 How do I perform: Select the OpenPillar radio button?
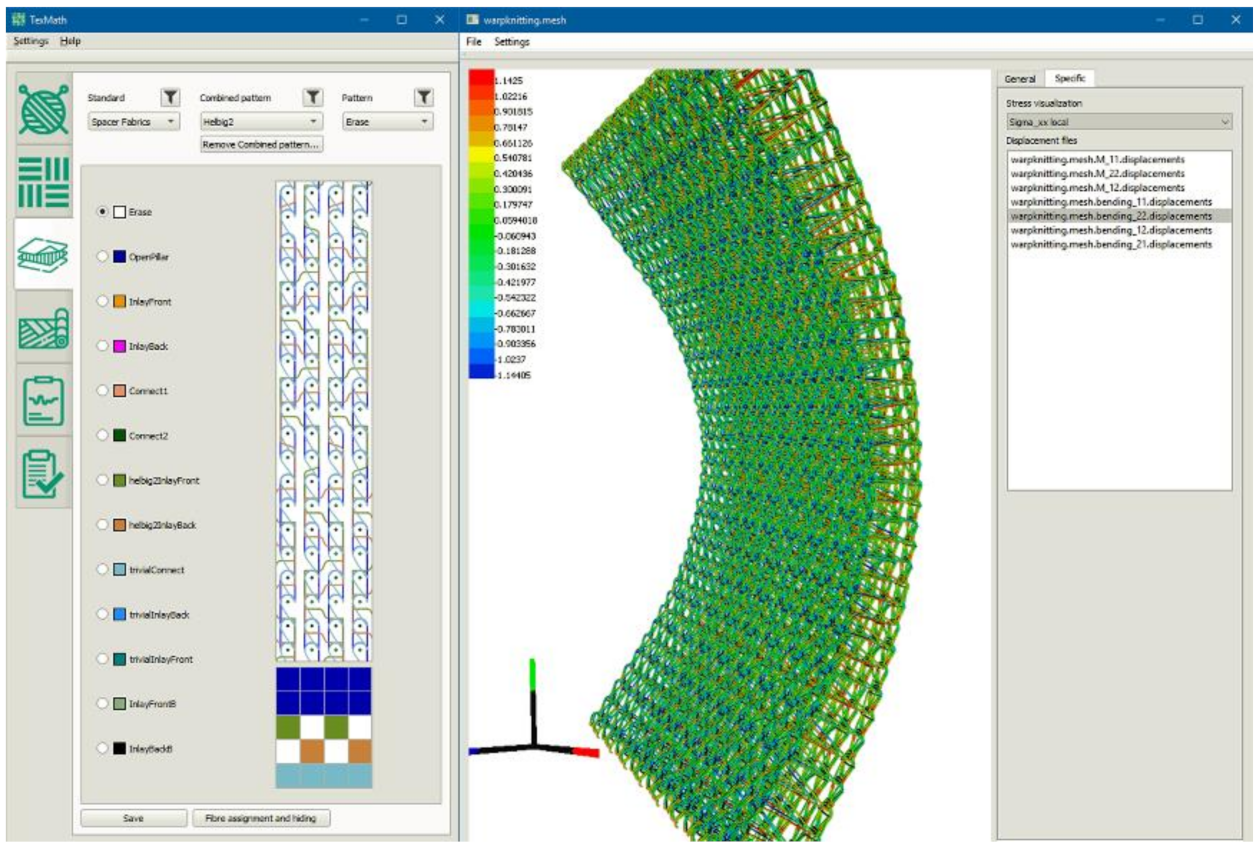102,257
